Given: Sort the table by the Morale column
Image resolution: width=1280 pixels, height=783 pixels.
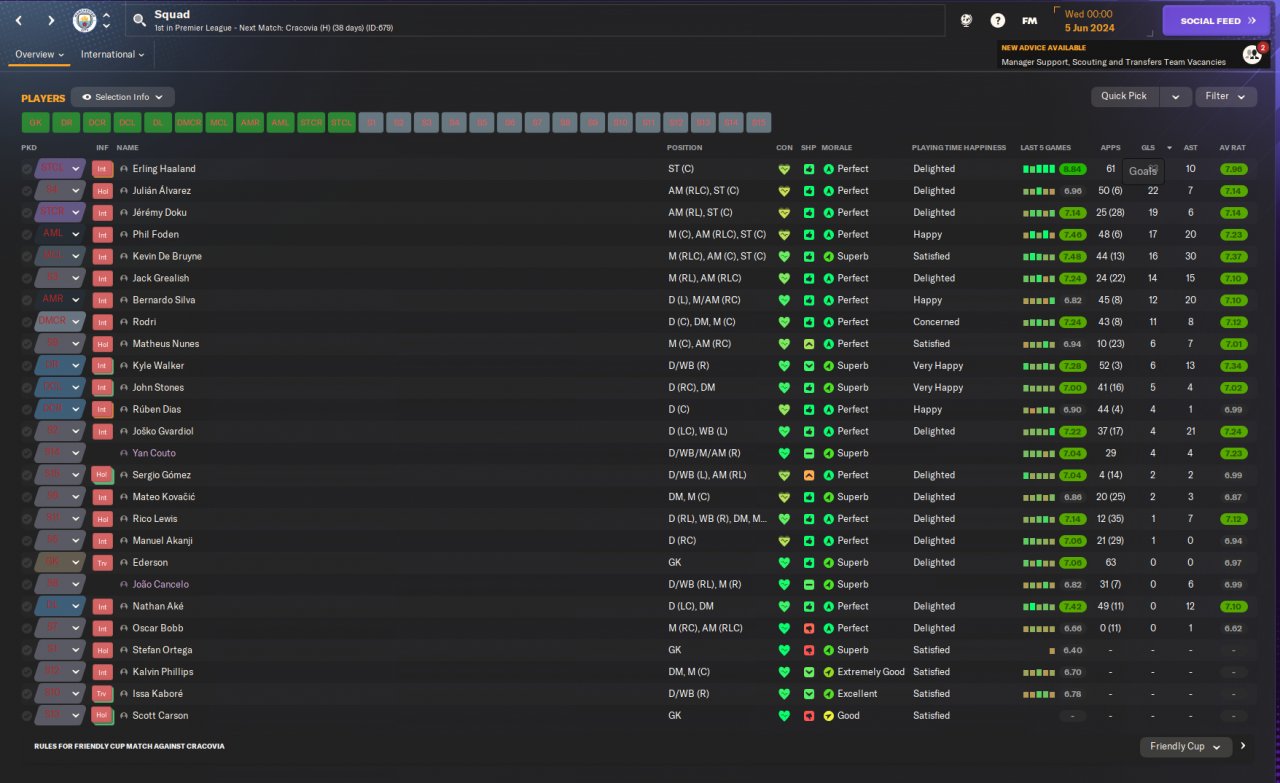Looking at the screenshot, I should 837,148.
